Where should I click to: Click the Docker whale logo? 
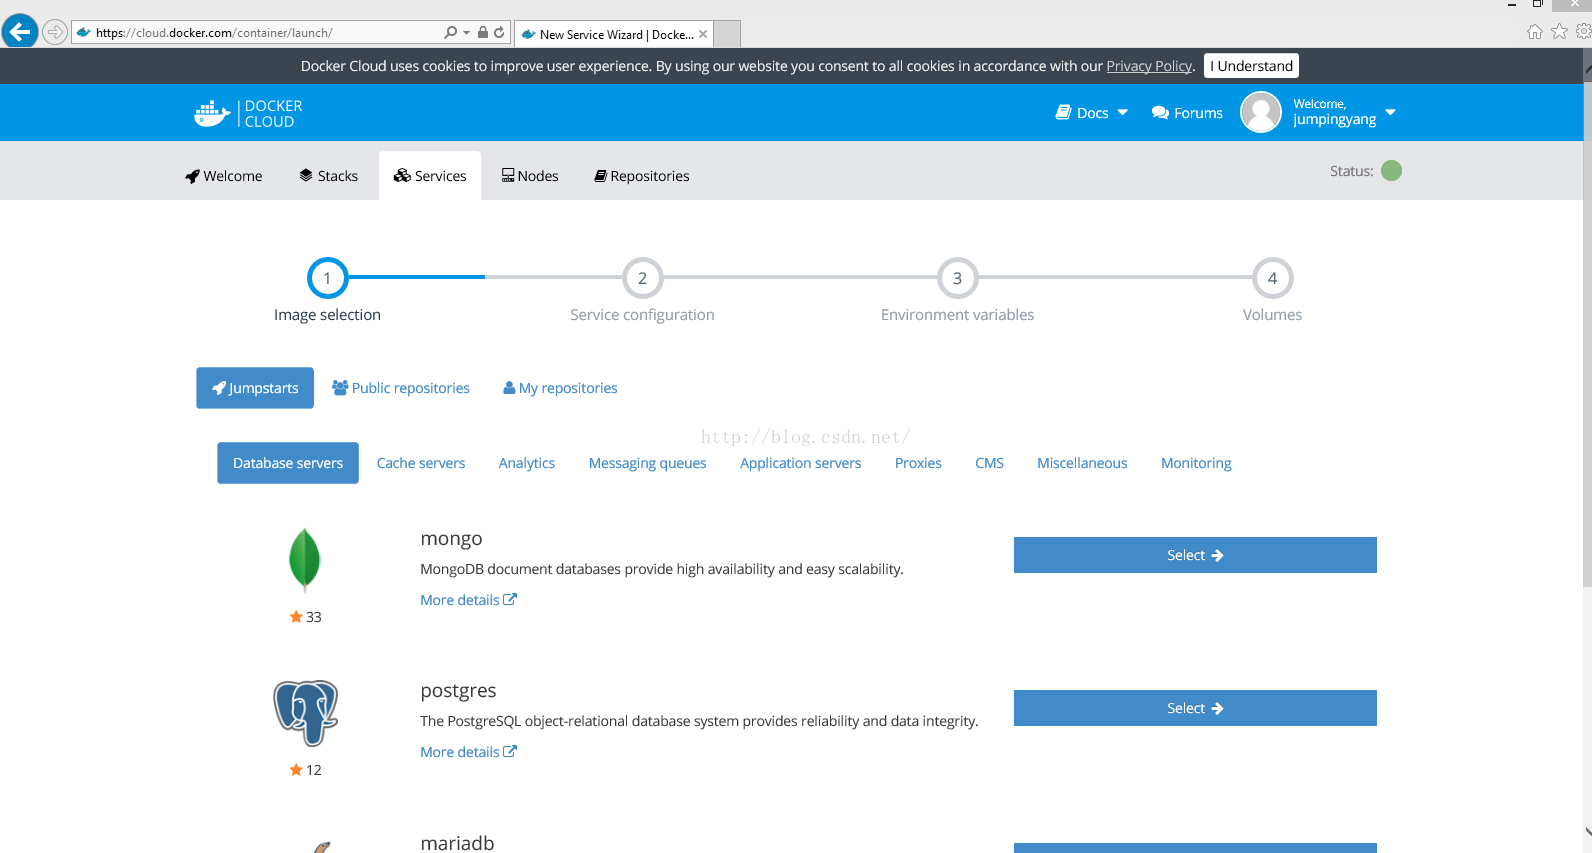(212, 113)
